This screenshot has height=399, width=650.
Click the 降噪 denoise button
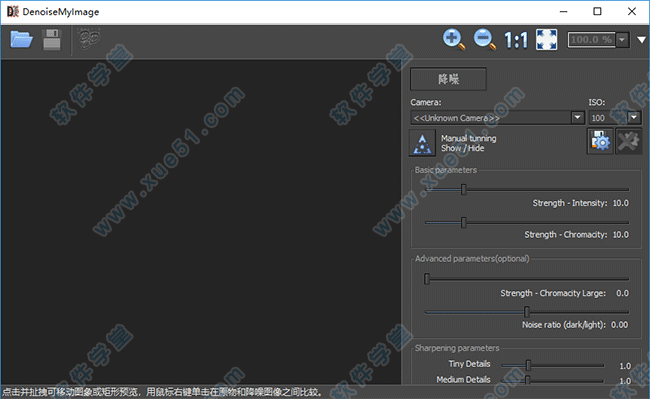448,79
